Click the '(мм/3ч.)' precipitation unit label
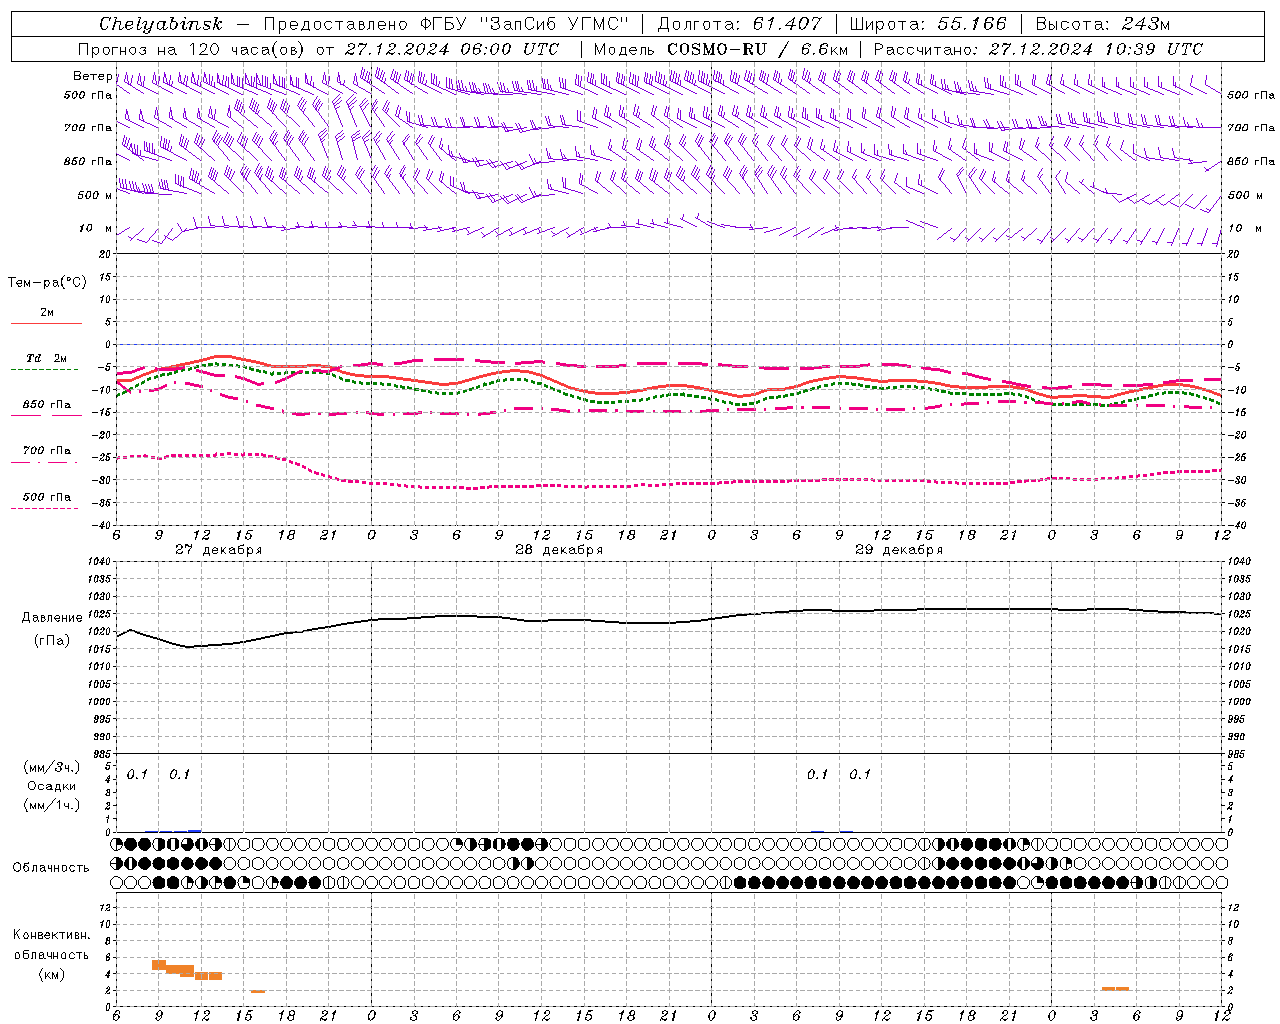Image resolution: width=1280 pixels, height=1024 pixels. (52, 767)
